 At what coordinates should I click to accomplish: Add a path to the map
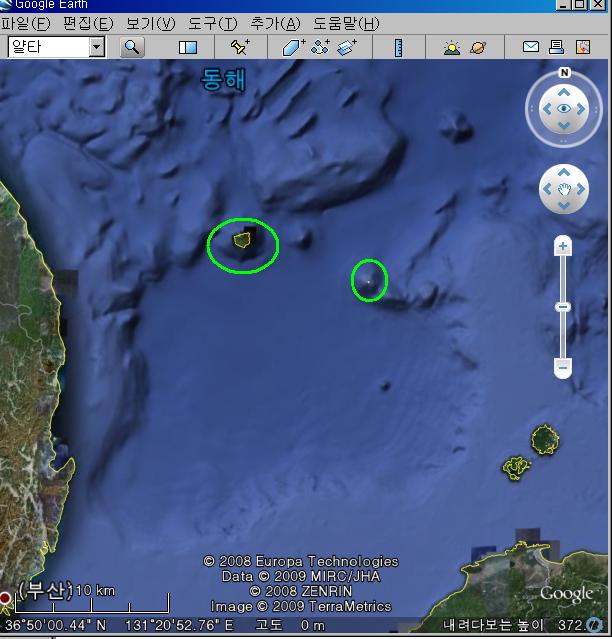tap(320, 47)
